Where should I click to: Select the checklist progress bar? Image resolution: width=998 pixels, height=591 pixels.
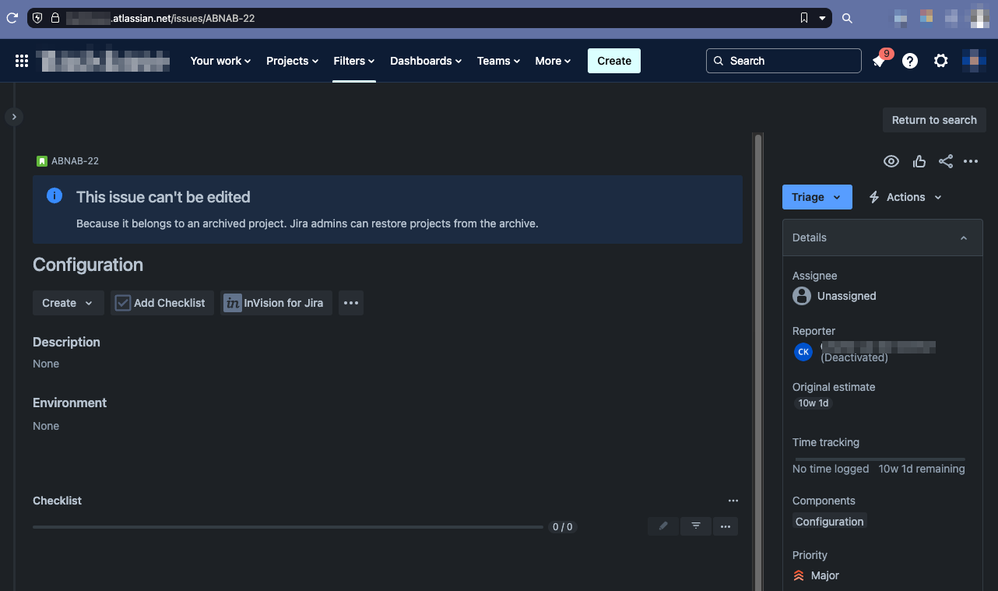288,526
